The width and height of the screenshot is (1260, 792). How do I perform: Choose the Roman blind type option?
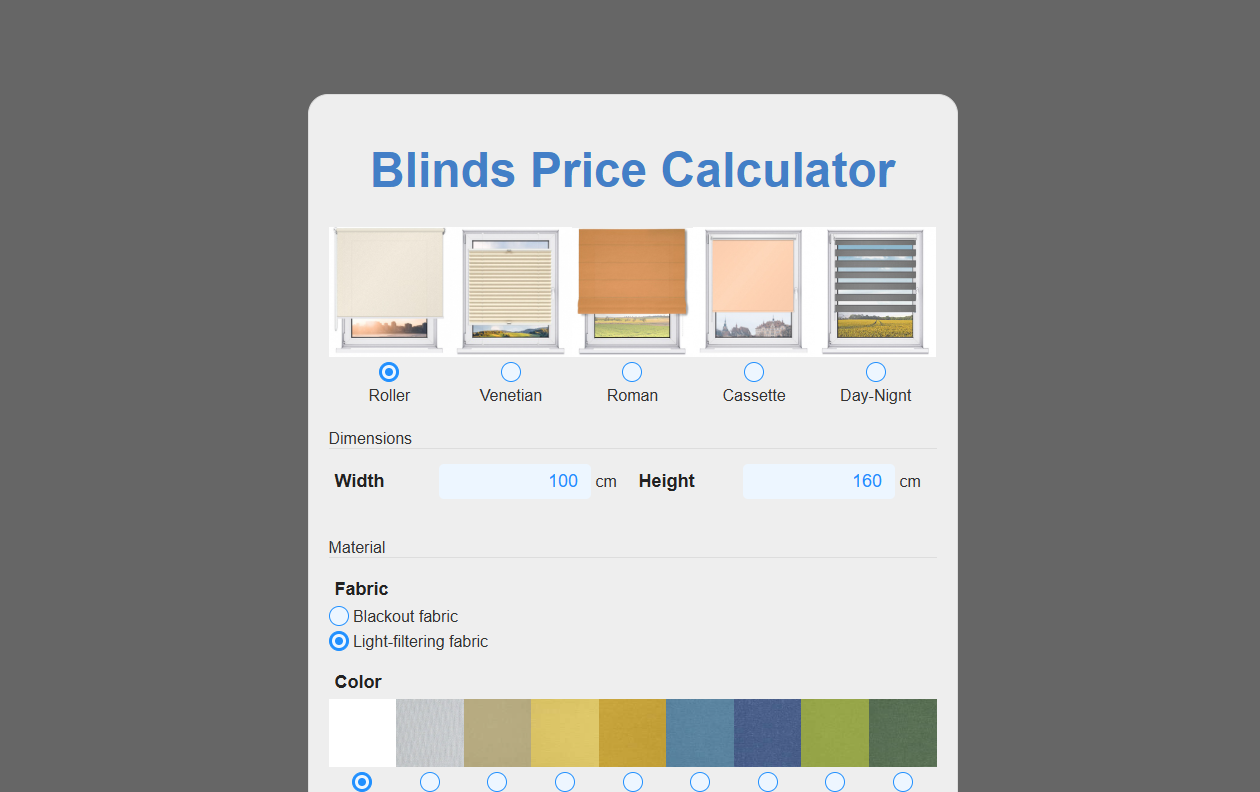coord(632,372)
